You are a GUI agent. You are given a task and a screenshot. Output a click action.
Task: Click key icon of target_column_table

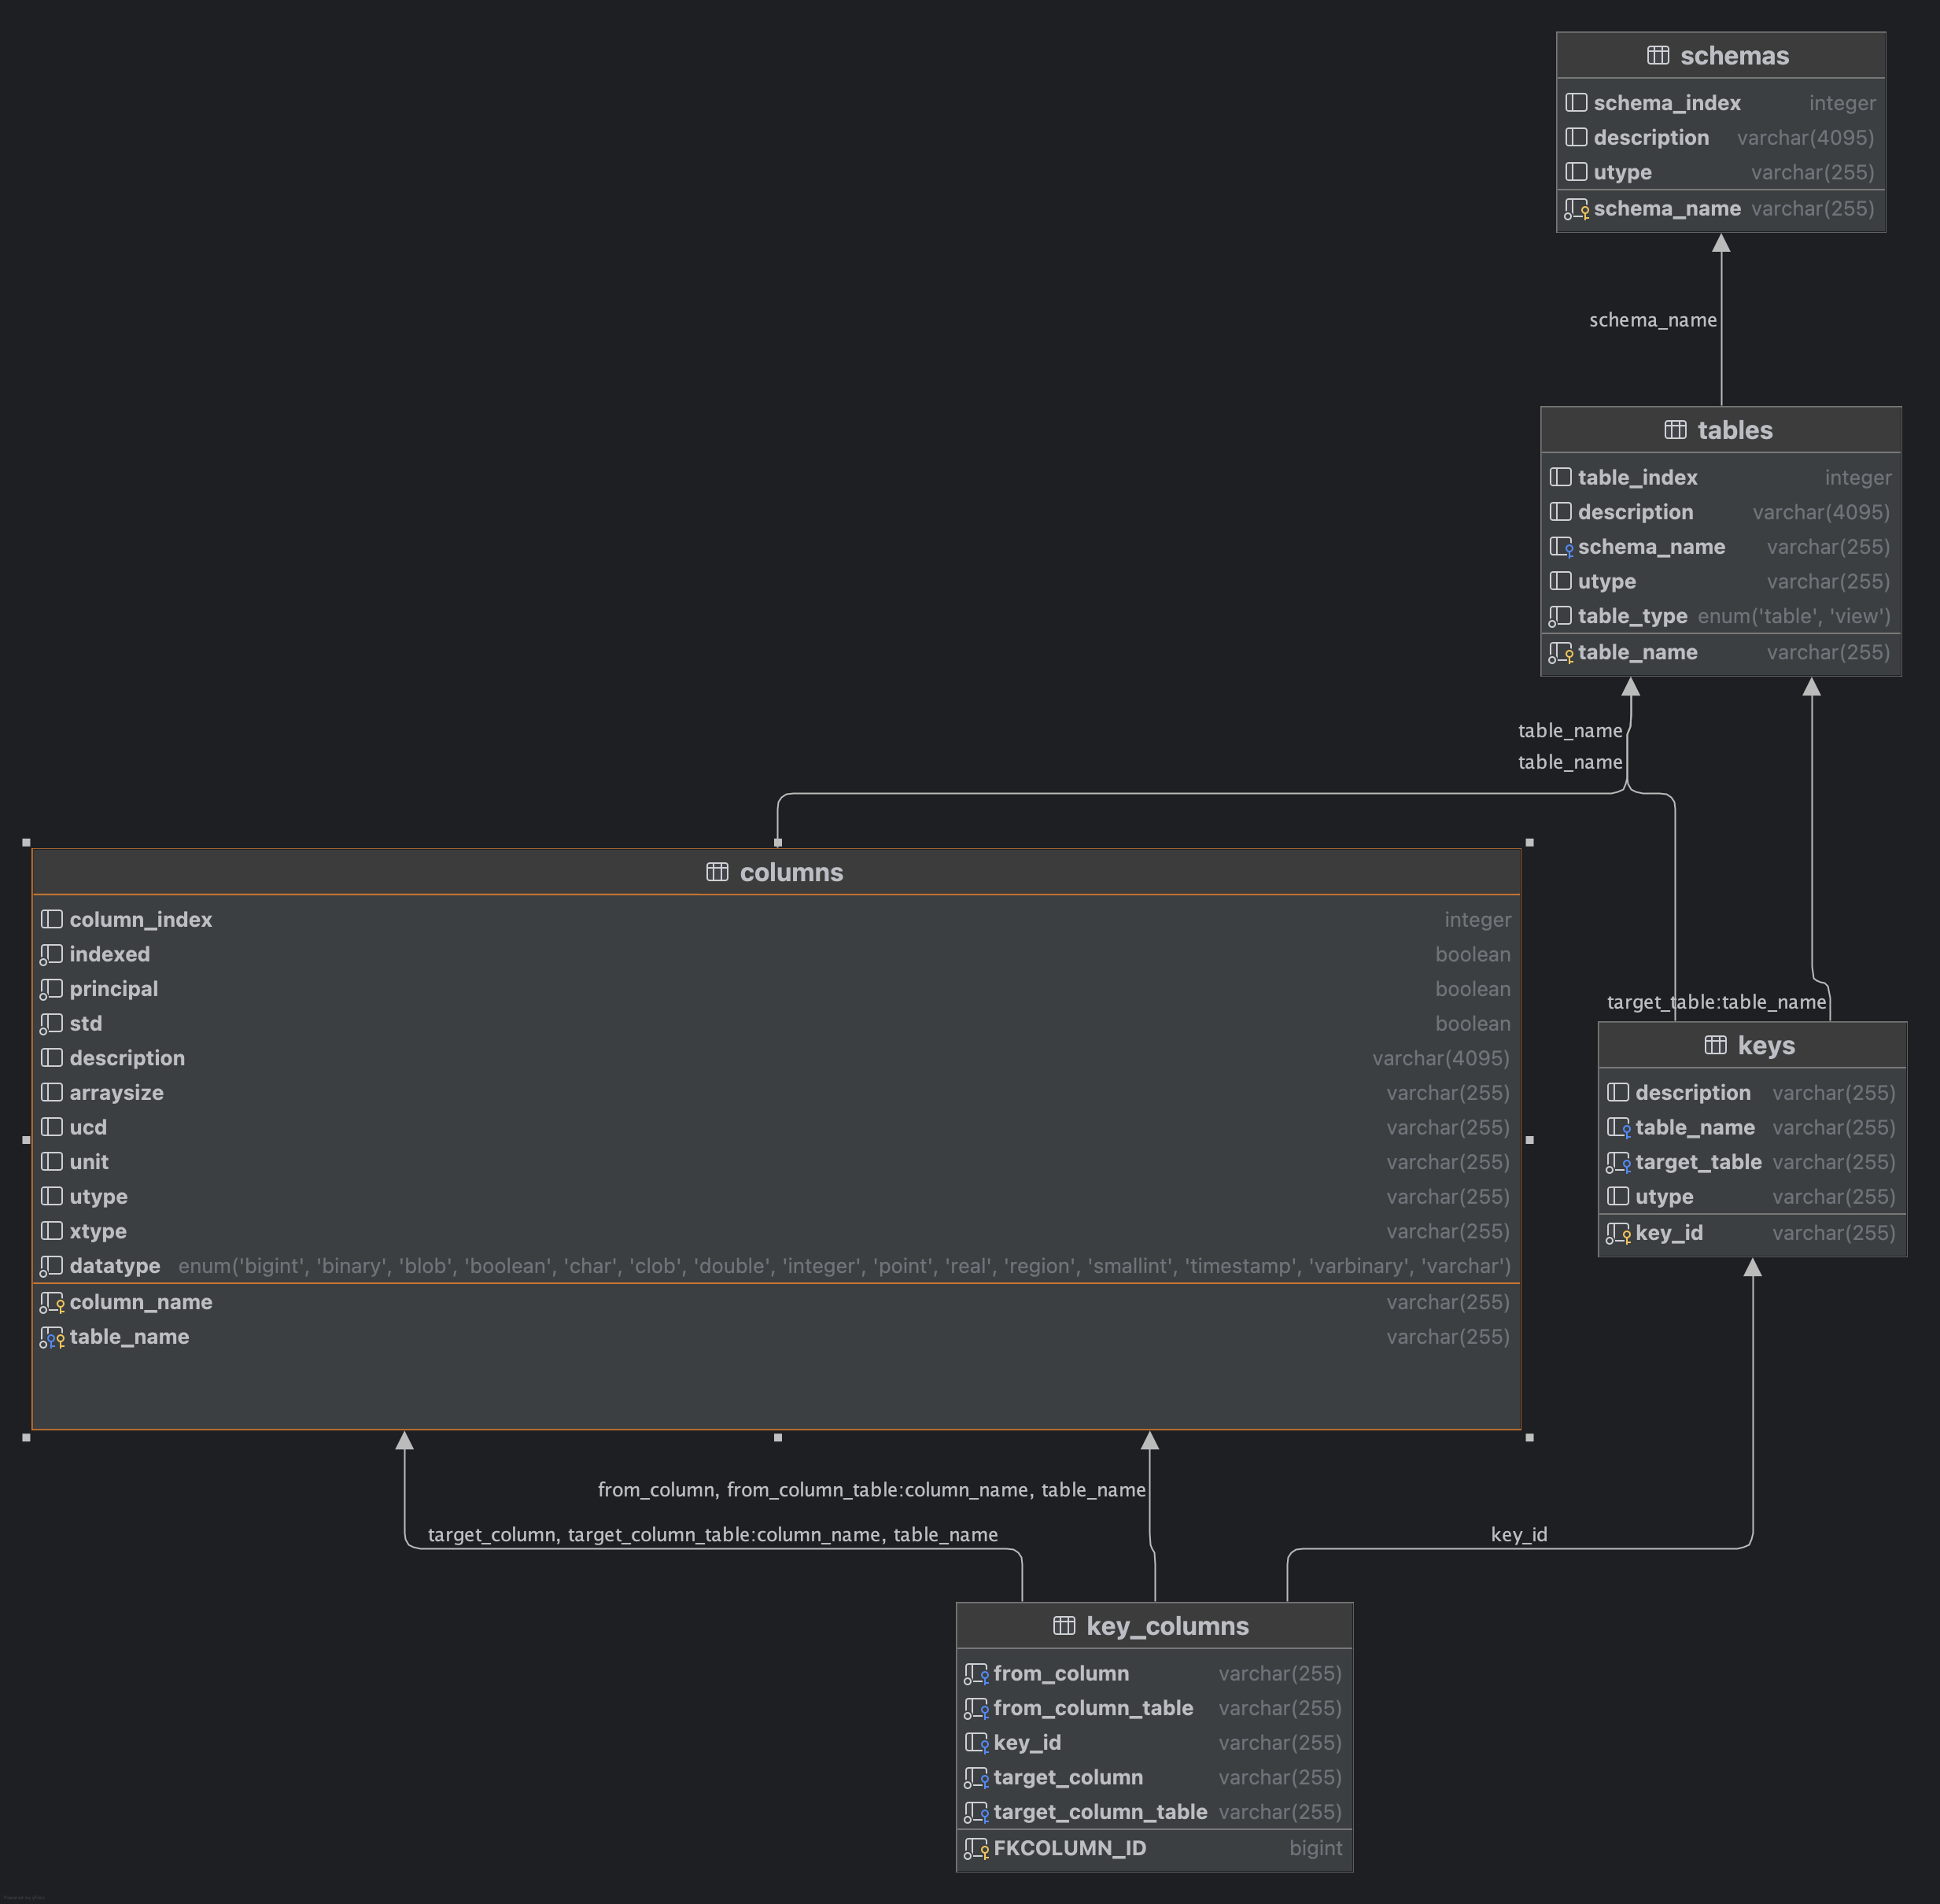(976, 1813)
